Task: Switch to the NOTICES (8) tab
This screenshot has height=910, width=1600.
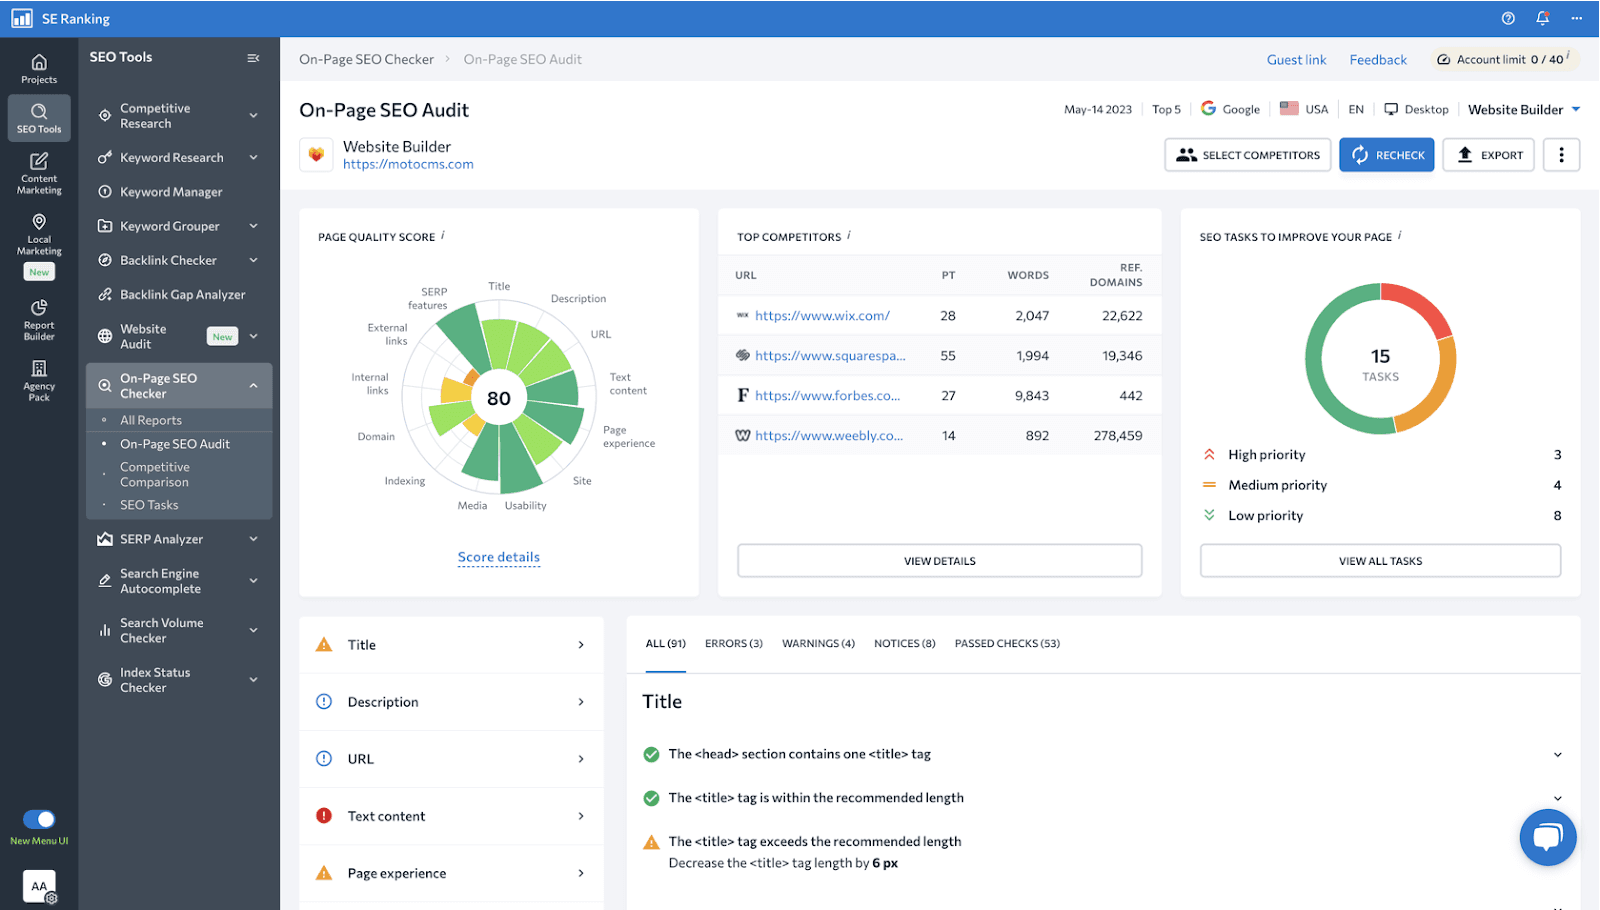Action: click(904, 644)
